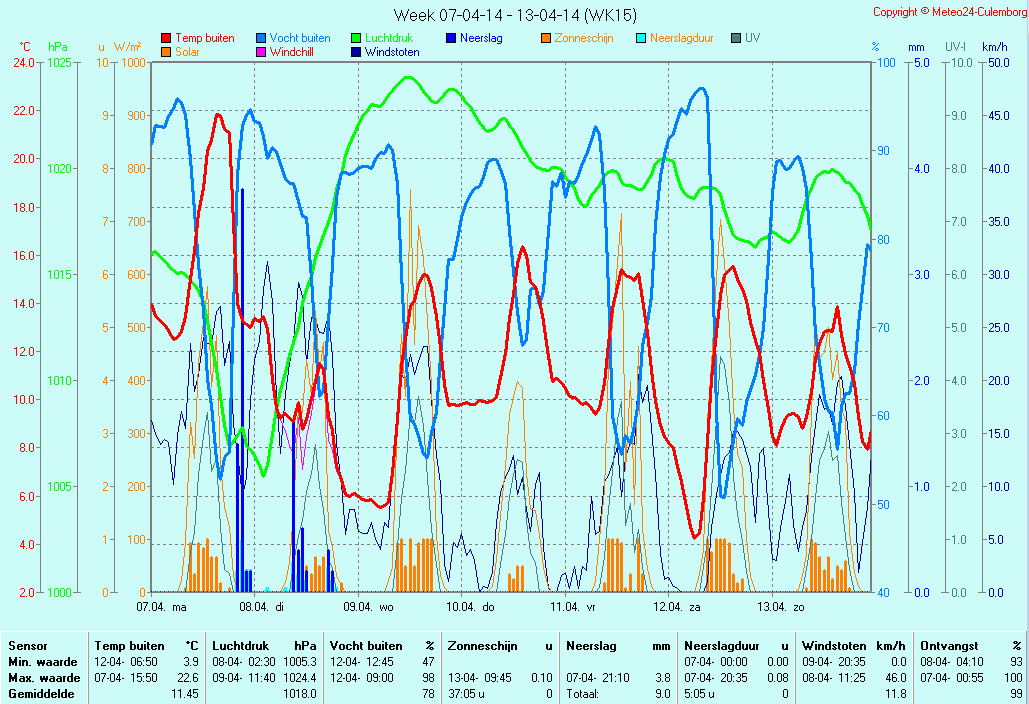Click the Windstoten legend label
The image size is (1029, 704).
point(392,52)
